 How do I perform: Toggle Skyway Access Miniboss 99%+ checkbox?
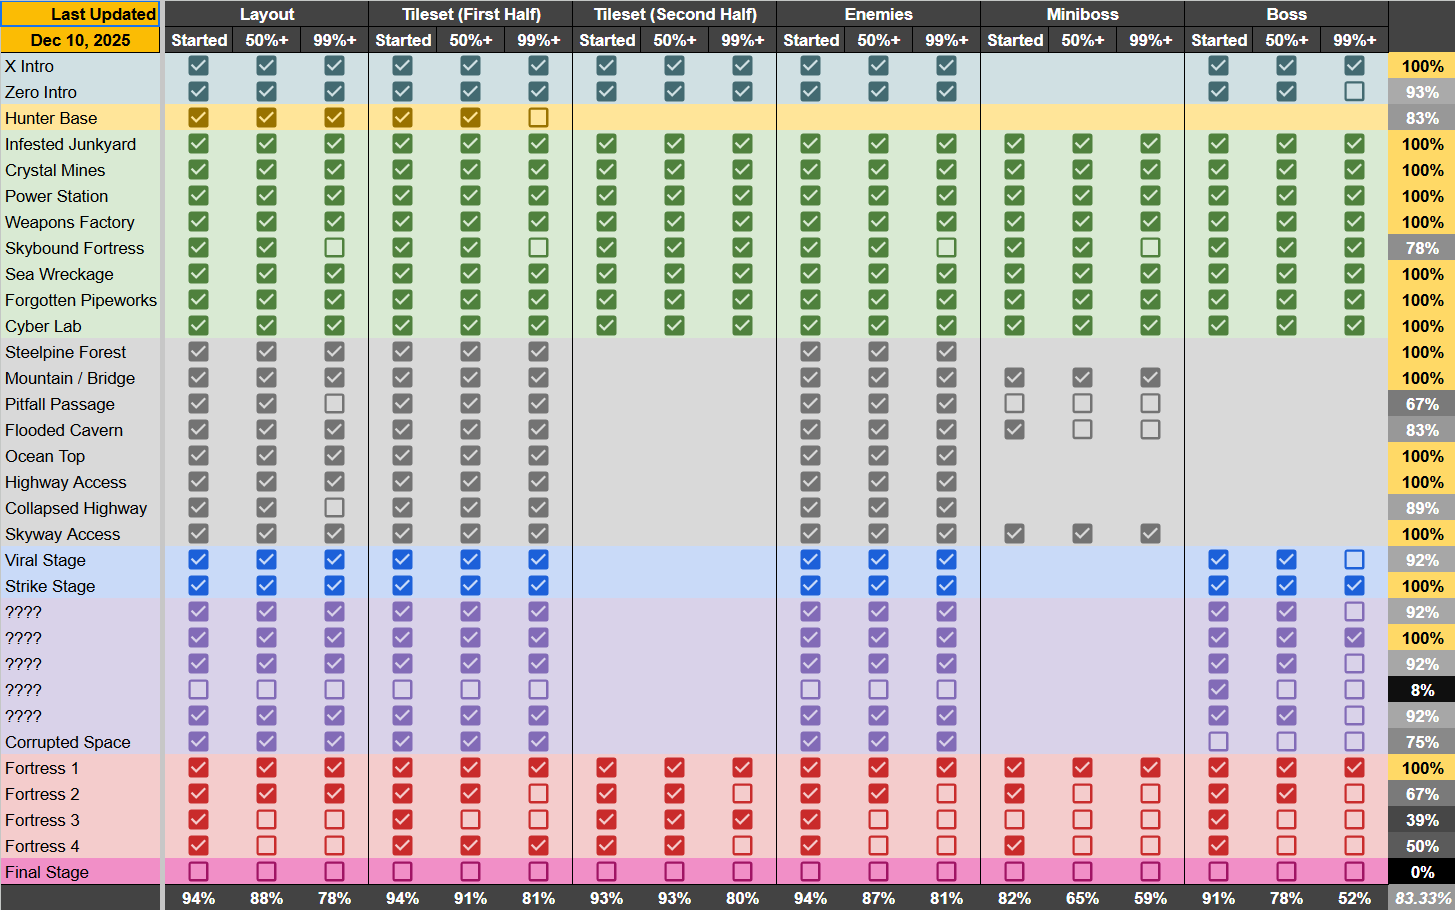(x=1150, y=534)
